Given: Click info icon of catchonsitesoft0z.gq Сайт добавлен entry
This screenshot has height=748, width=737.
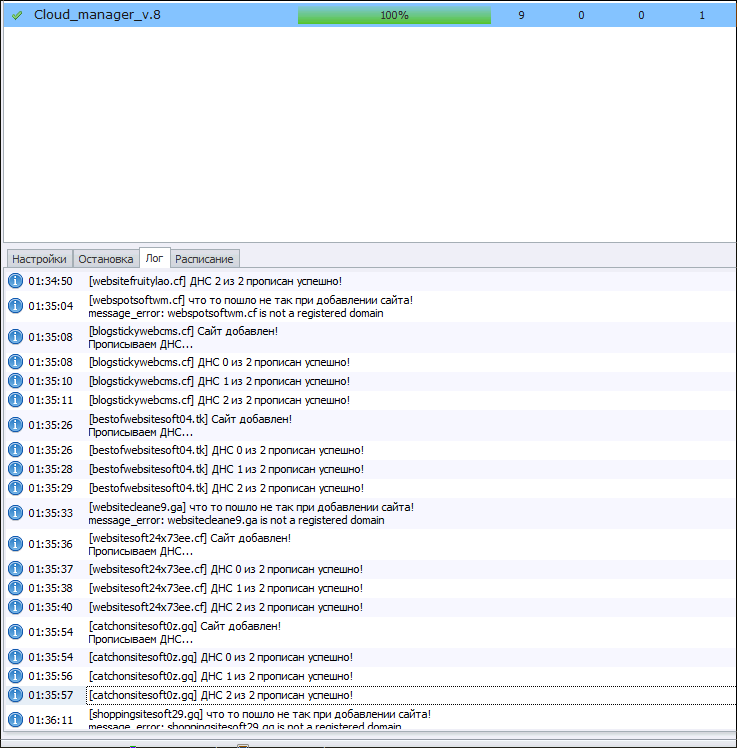Looking at the screenshot, I should click(15, 632).
